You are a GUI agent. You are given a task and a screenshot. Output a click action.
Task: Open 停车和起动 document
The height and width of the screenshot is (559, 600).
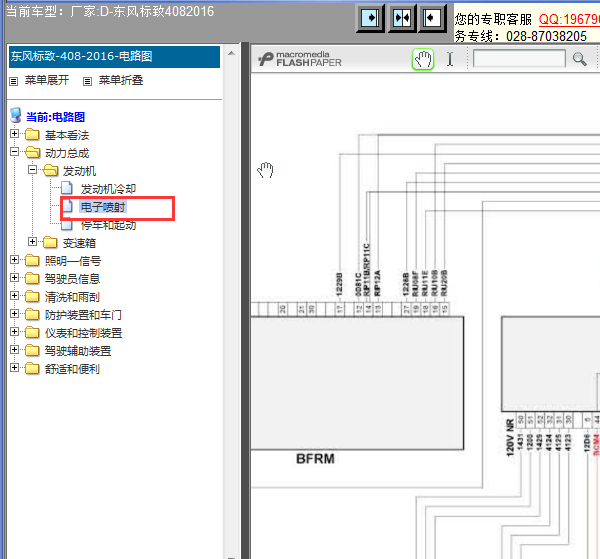pyautogui.click(x=108, y=225)
